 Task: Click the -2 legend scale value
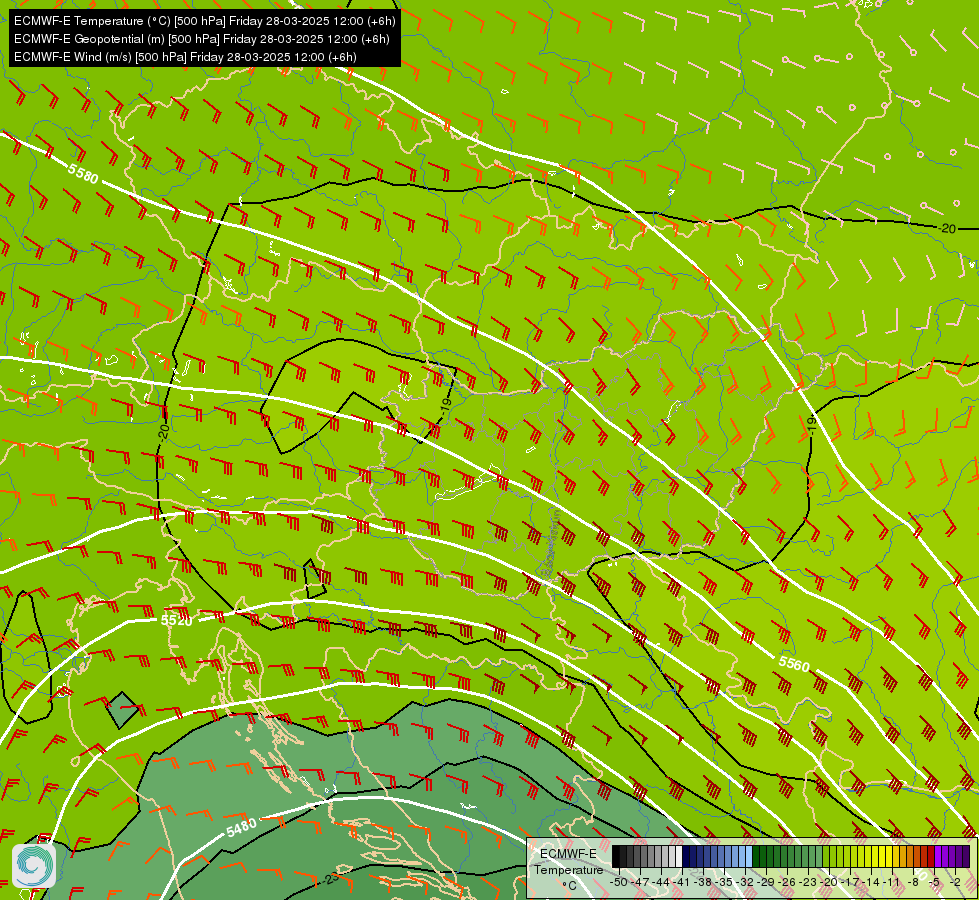pyautogui.click(x=955, y=882)
